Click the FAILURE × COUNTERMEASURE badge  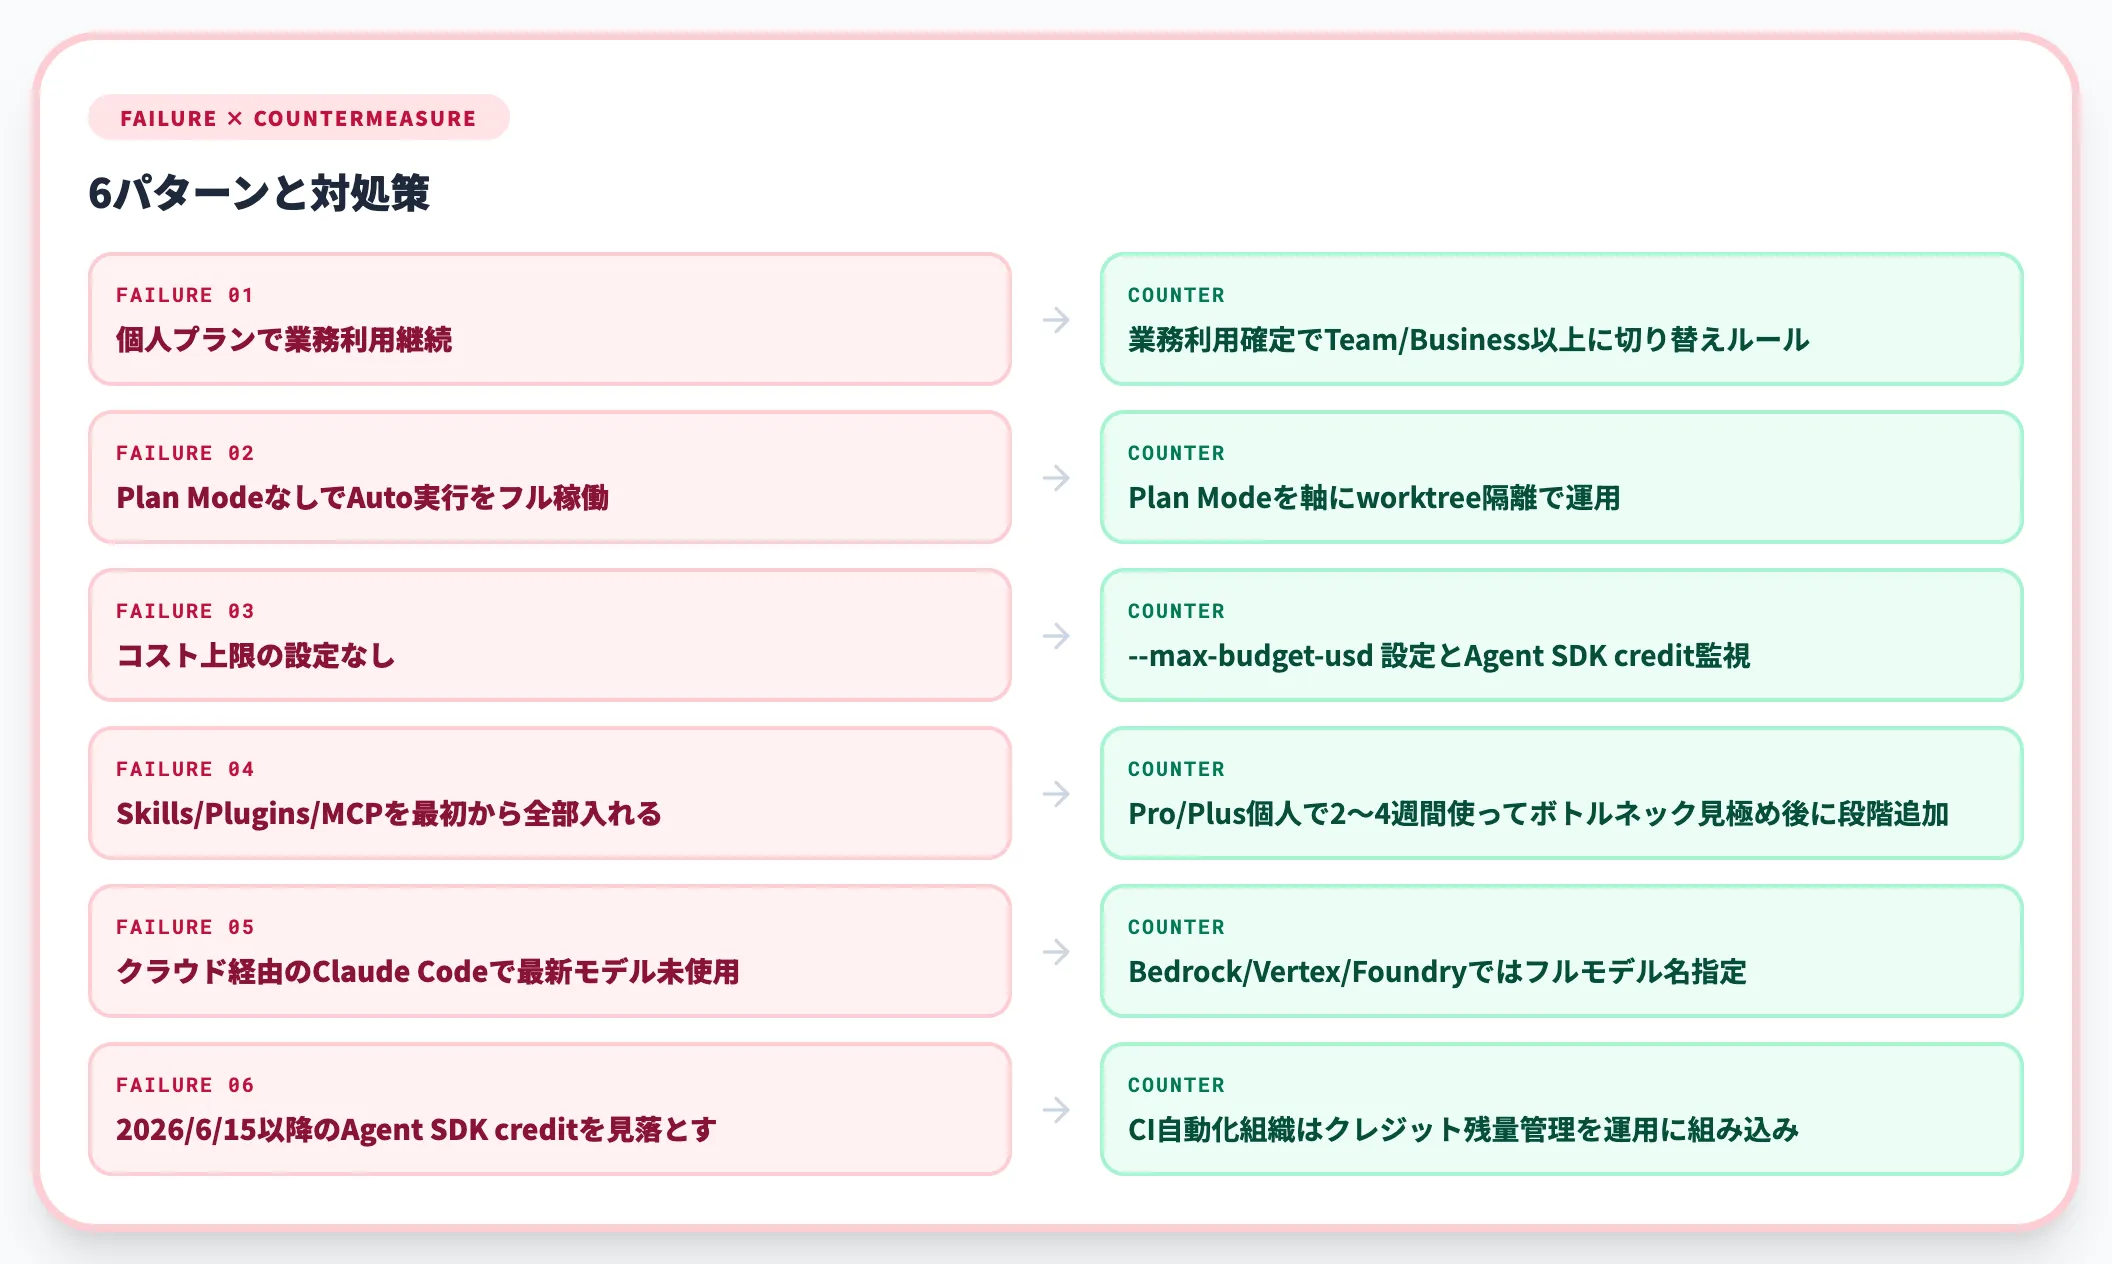click(298, 118)
